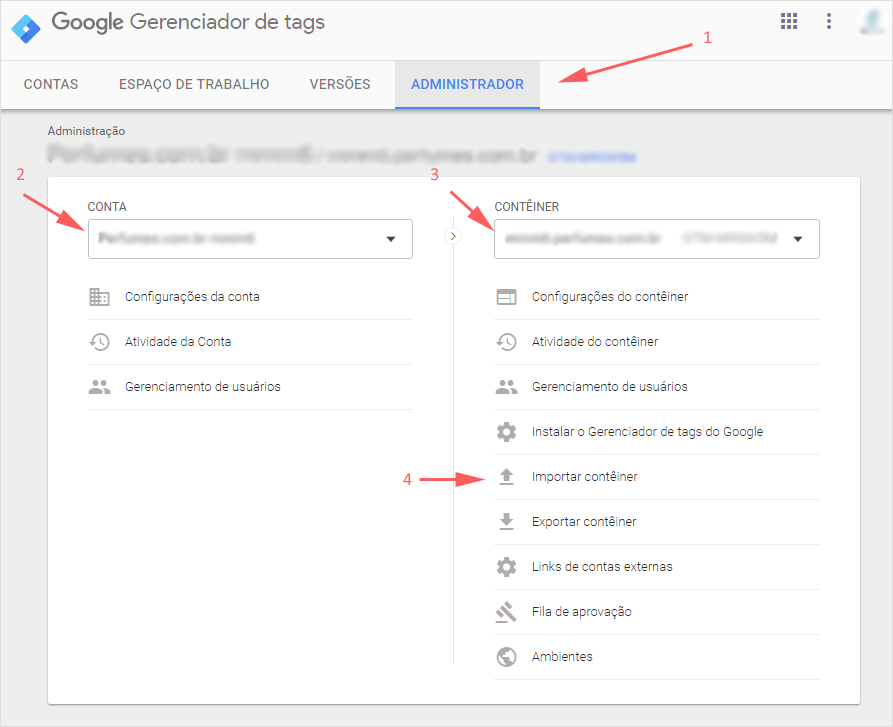Click the Google Gerenciador de tags title
This screenshot has height=727, width=893.
tap(188, 23)
